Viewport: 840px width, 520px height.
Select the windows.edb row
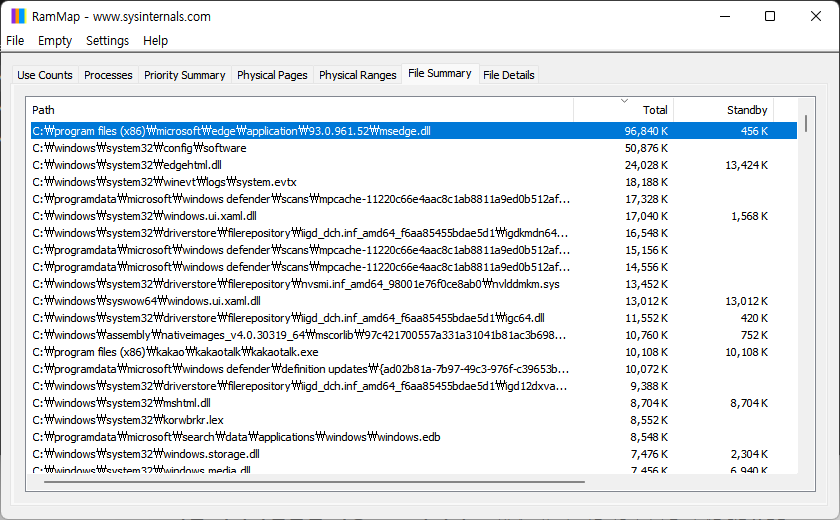414,437
